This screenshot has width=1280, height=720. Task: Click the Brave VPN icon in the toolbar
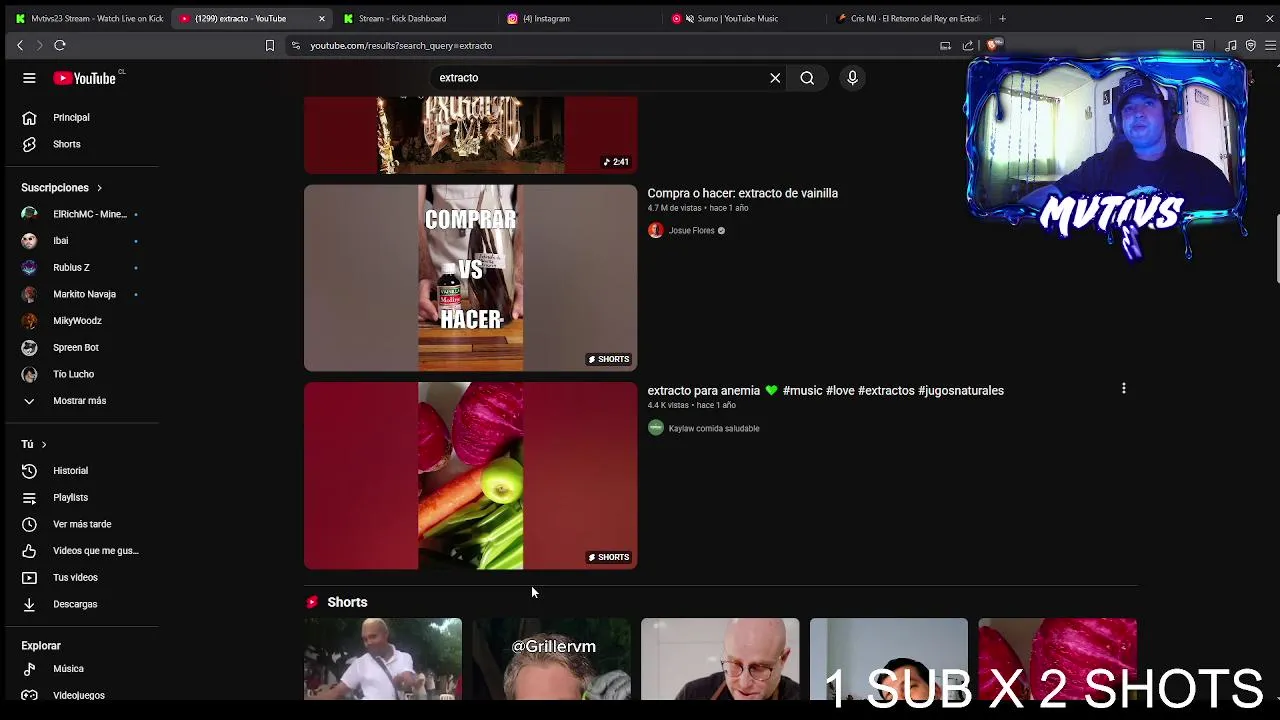click(1251, 45)
